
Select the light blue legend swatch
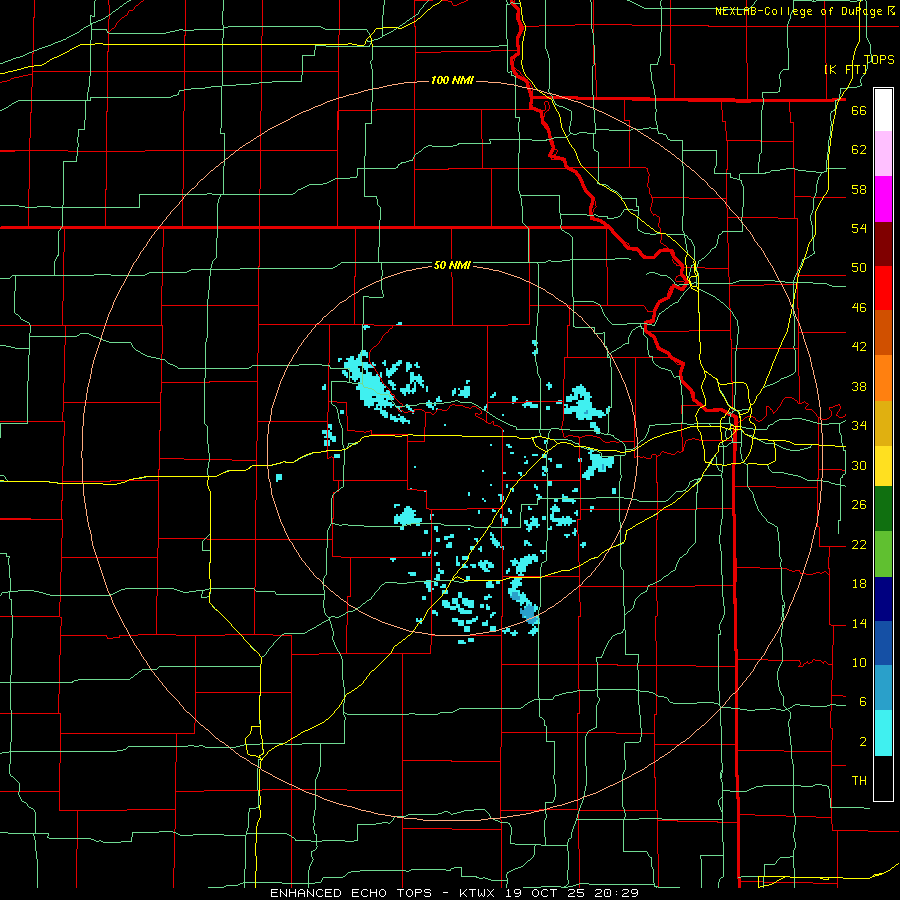point(883,688)
